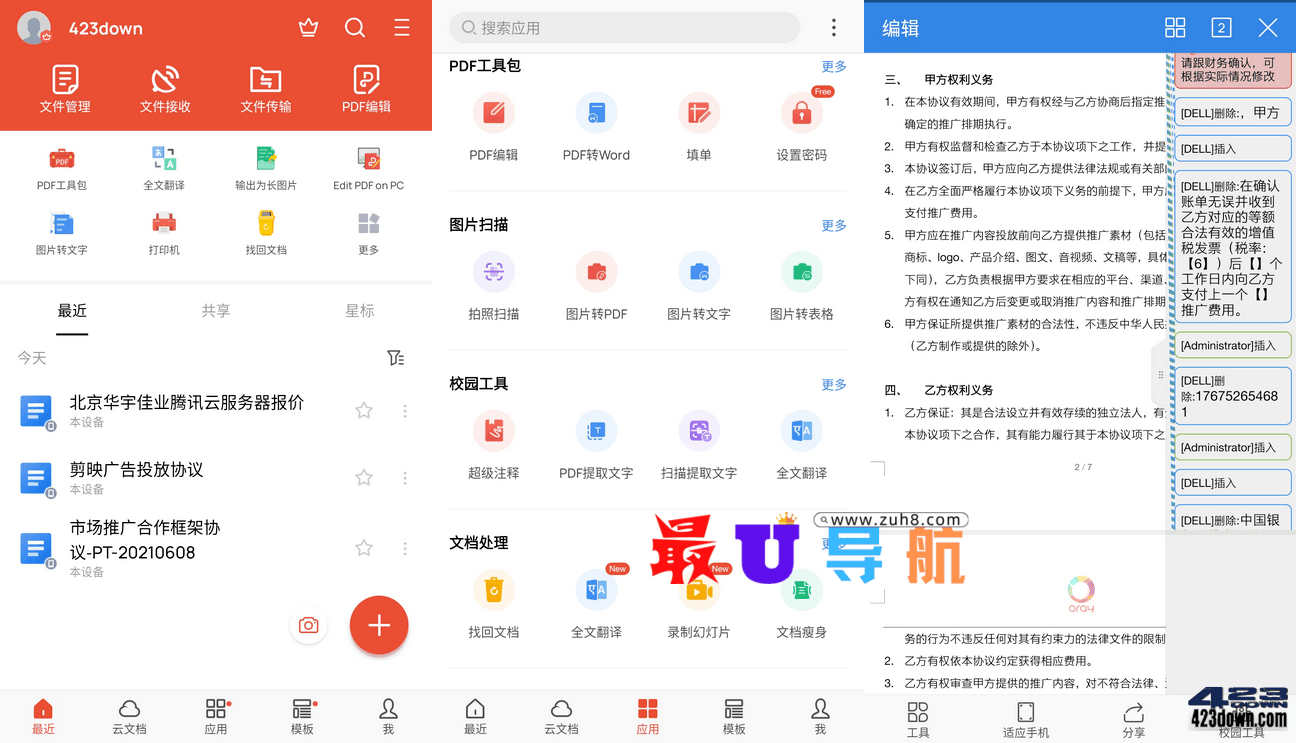Tap the search magnifier in red header
This screenshot has height=743, width=1296.
(355, 28)
